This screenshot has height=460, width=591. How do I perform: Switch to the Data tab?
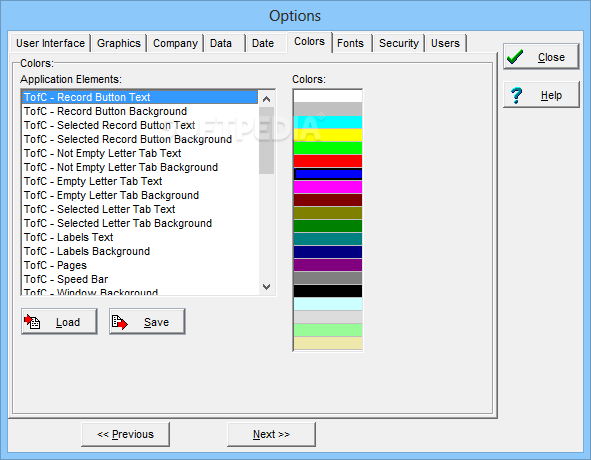tap(221, 43)
